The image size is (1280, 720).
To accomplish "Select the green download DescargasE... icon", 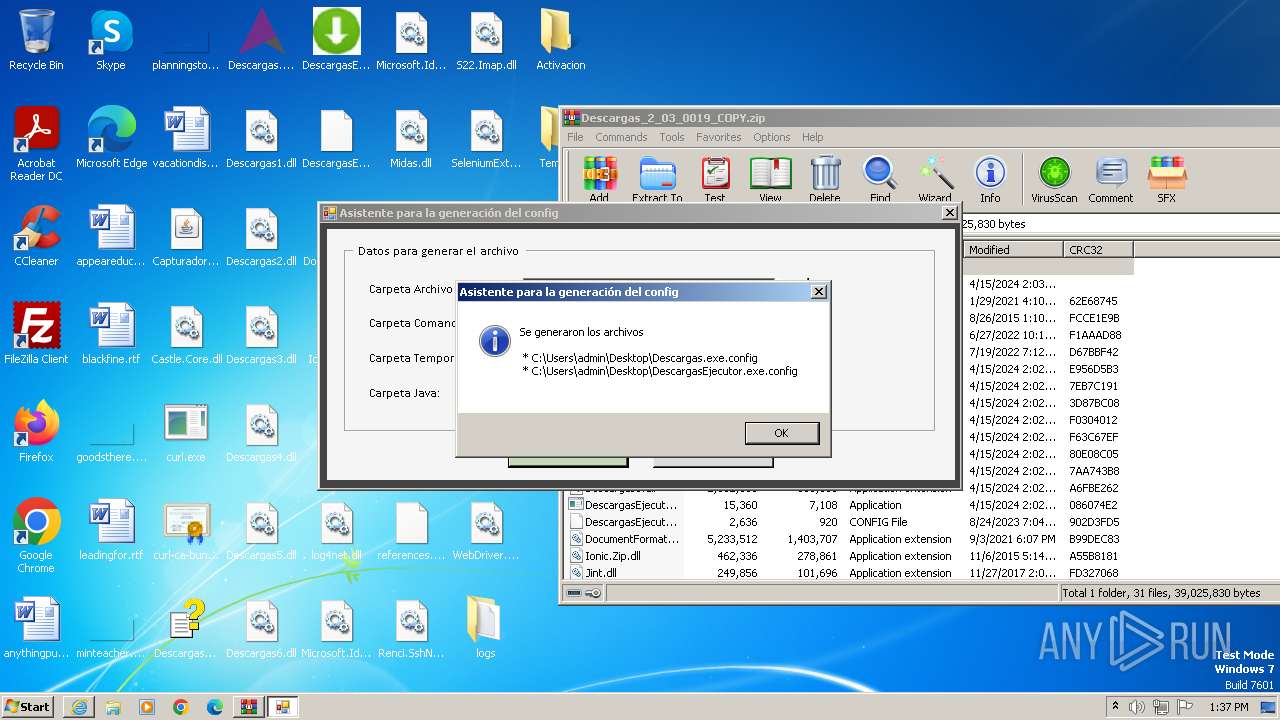I will (336, 41).
